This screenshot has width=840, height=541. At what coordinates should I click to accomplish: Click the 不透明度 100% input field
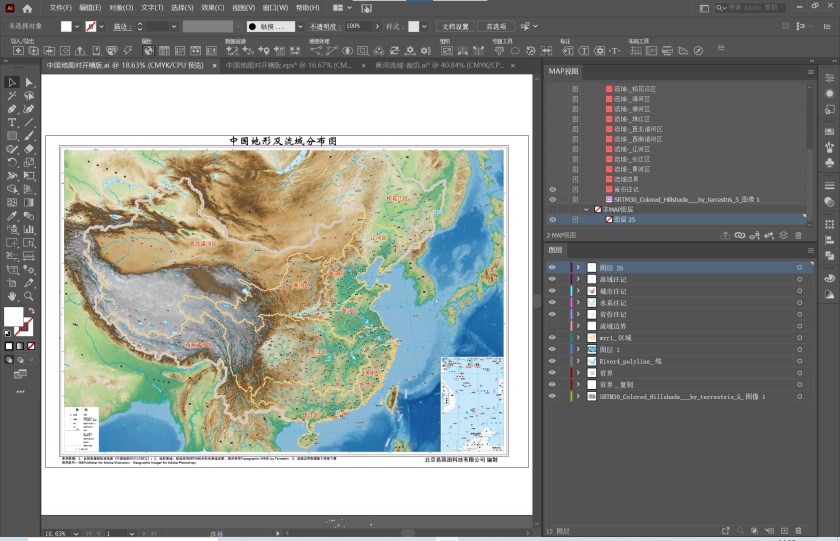[358, 26]
